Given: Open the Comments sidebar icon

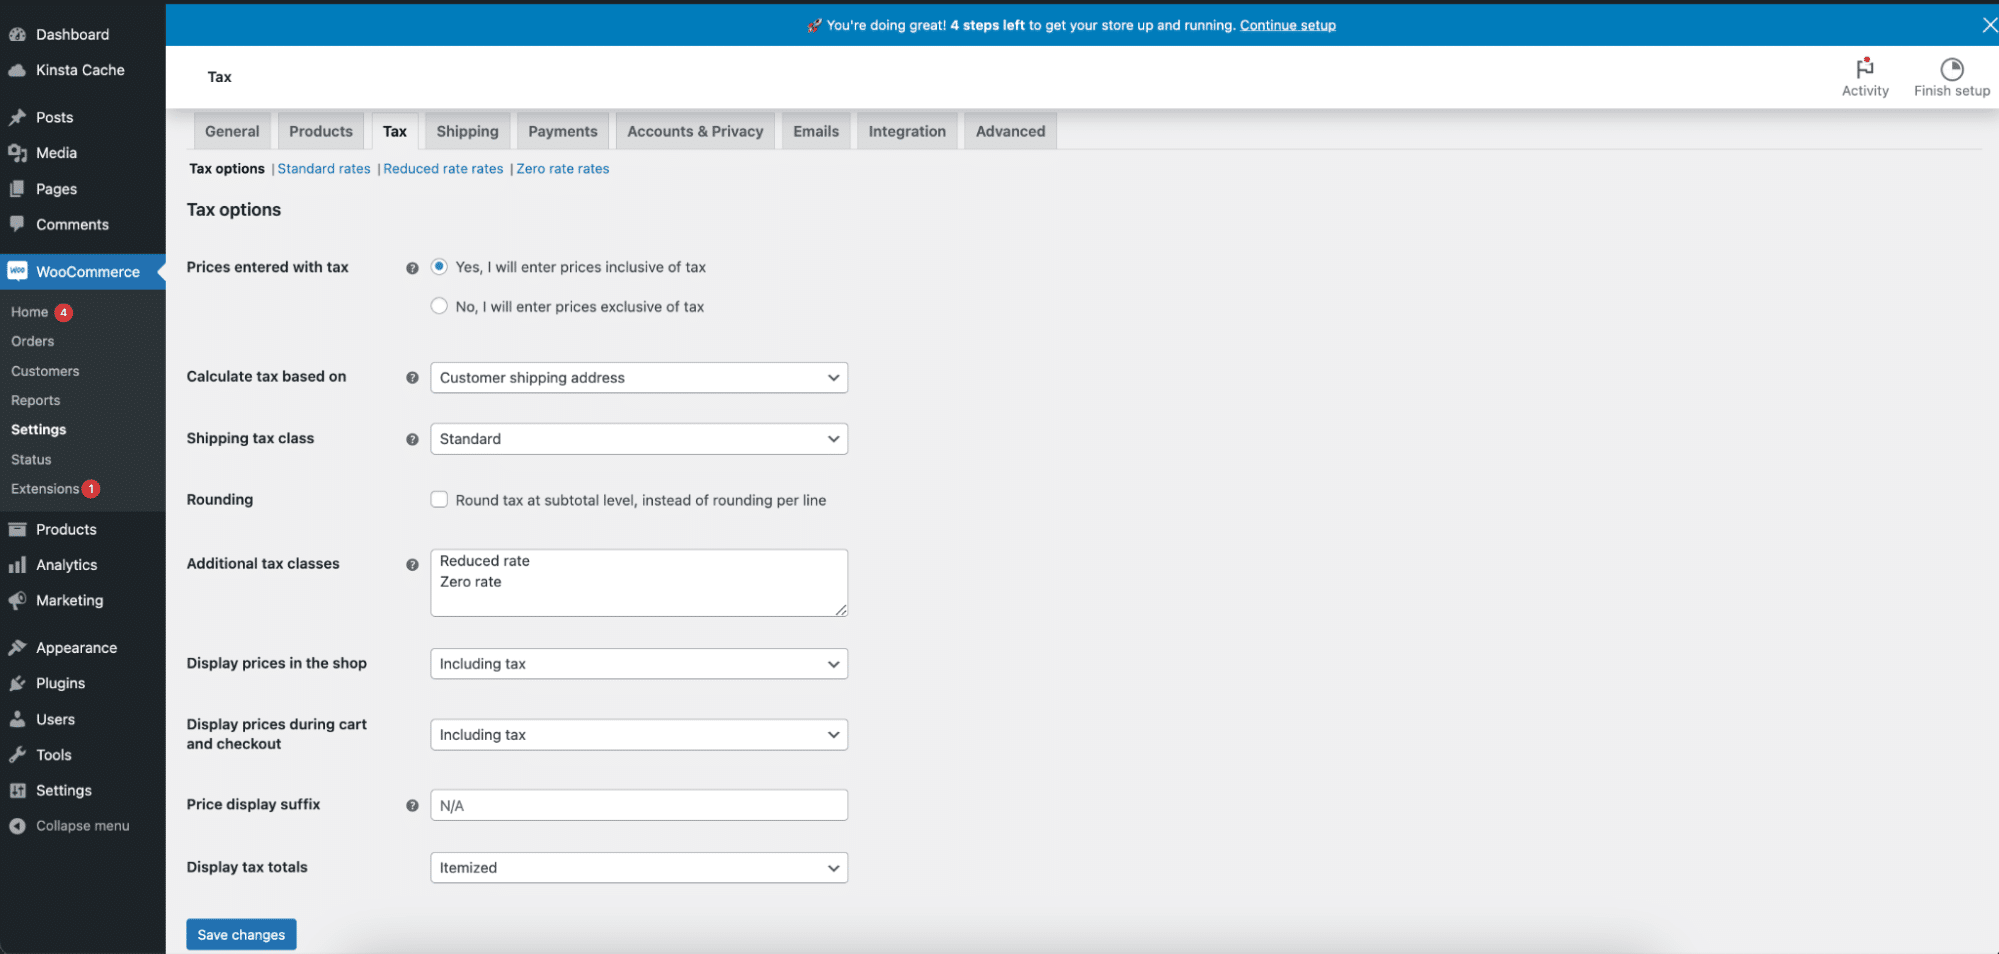Looking at the screenshot, I should [x=18, y=224].
